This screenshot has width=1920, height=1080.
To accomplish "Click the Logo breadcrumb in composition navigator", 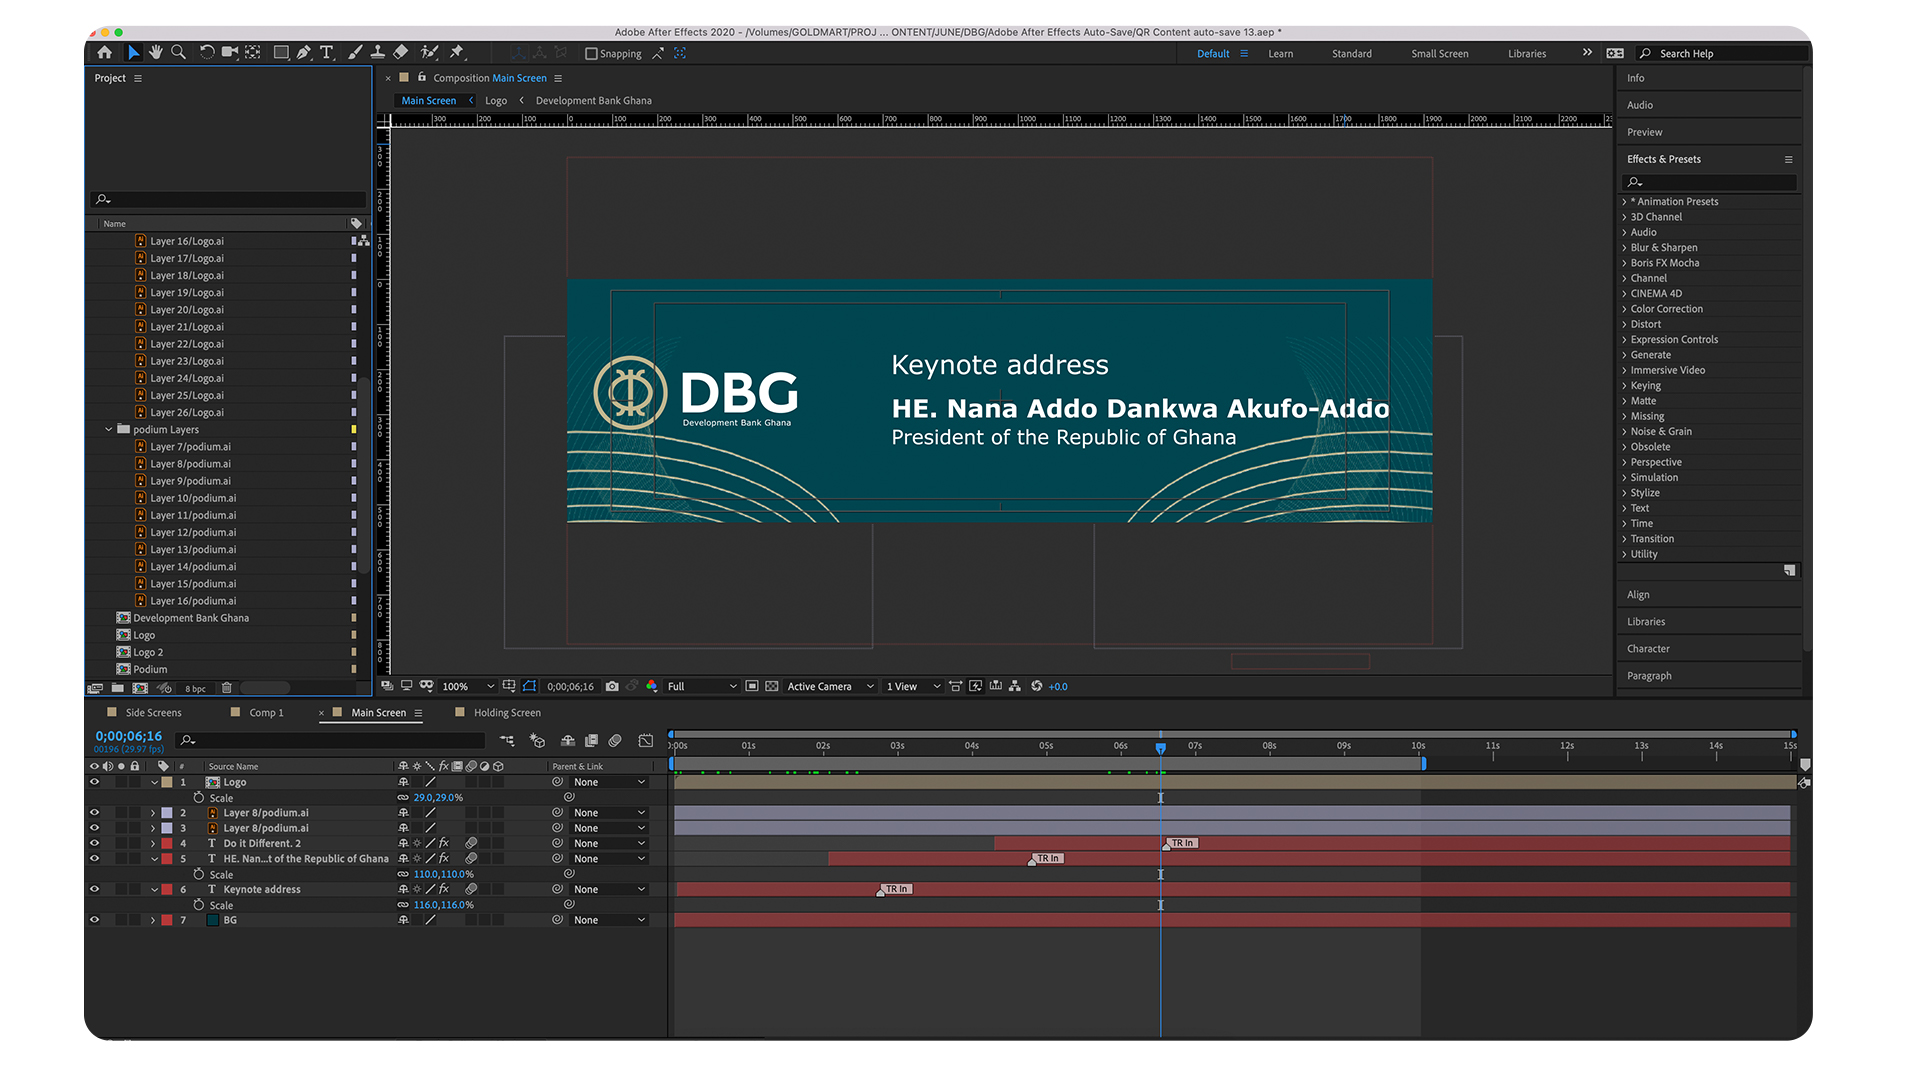I will (x=496, y=101).
